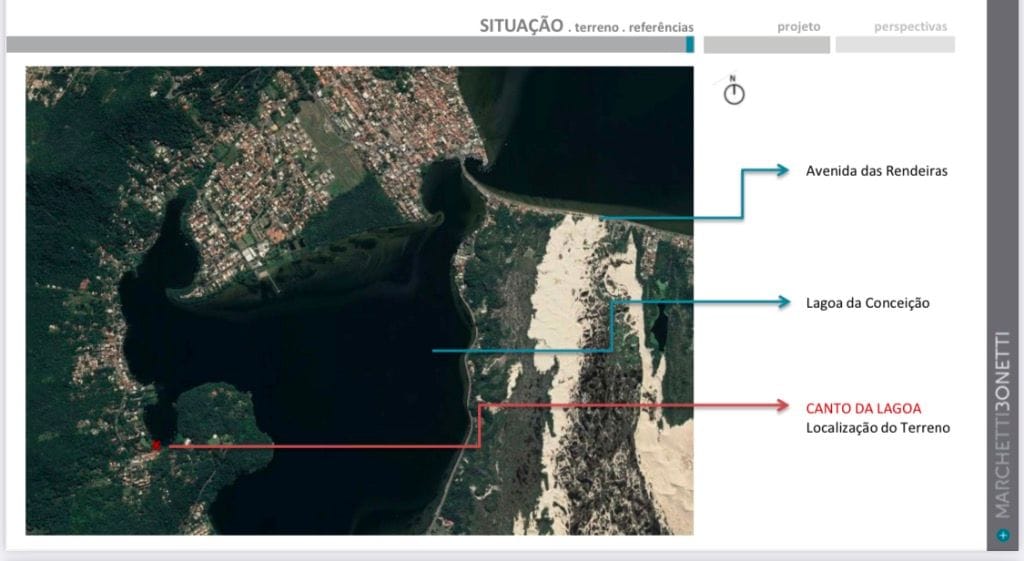Viewport: 1024px width, 561px height.
Task: Go to the perspectivas section
Action: point(910,27)
